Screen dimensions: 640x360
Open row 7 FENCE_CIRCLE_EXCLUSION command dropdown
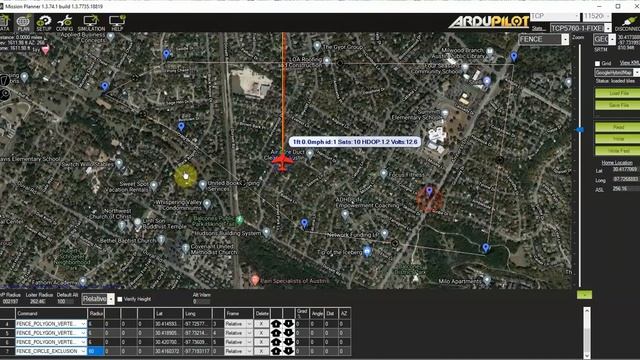coord(51,351)
